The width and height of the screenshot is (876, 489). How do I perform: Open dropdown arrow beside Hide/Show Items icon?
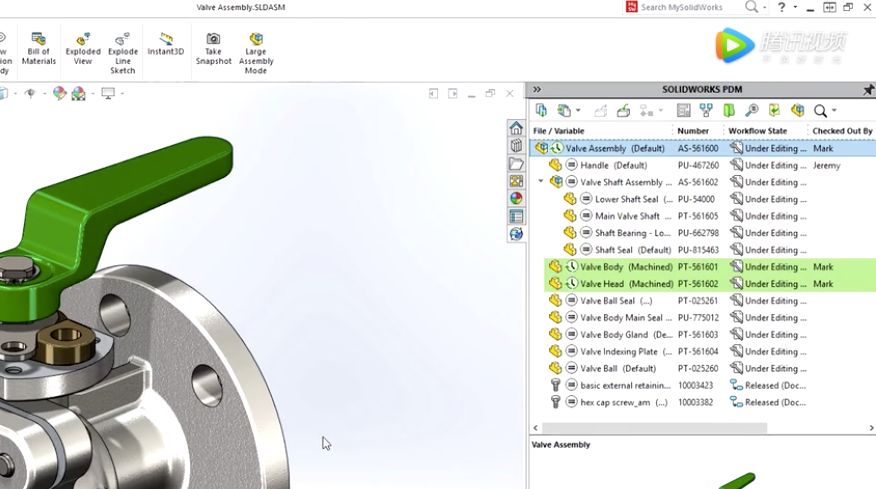coord(44,93)
